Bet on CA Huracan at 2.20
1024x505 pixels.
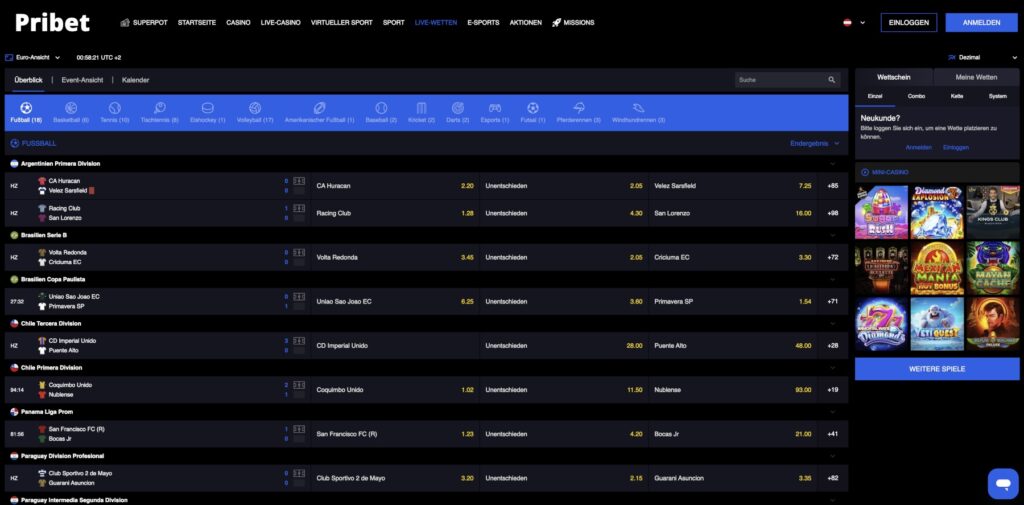tap(394, 186)
